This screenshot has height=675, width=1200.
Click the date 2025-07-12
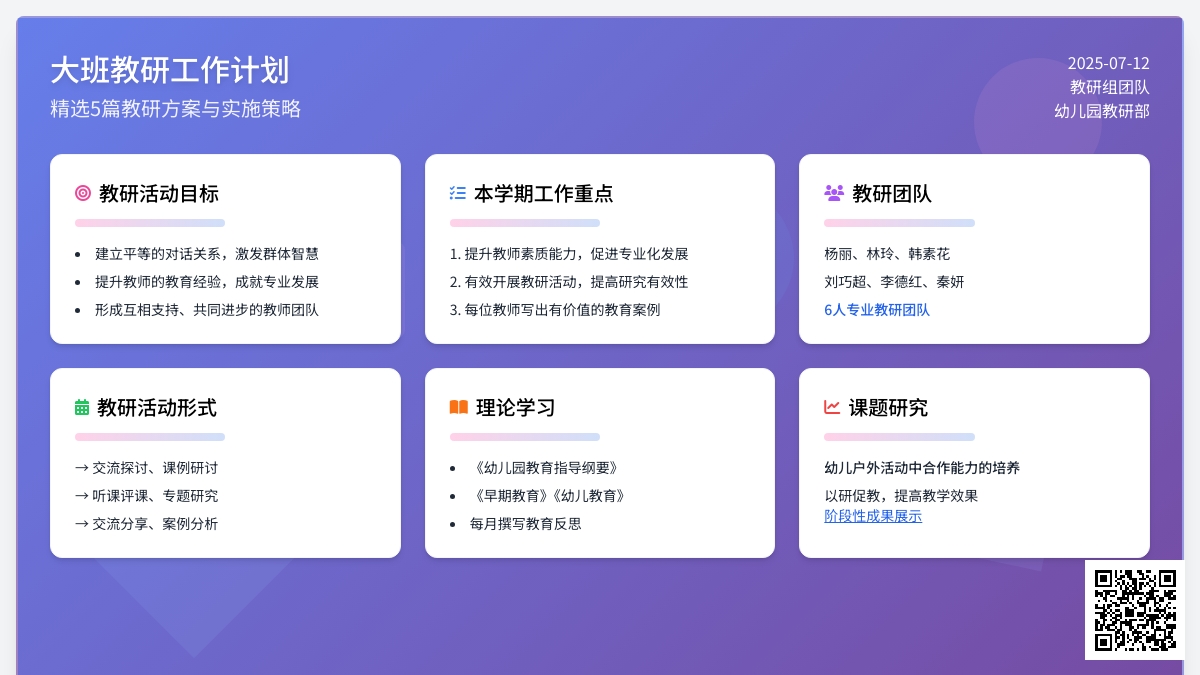(x=1109, y=63)
